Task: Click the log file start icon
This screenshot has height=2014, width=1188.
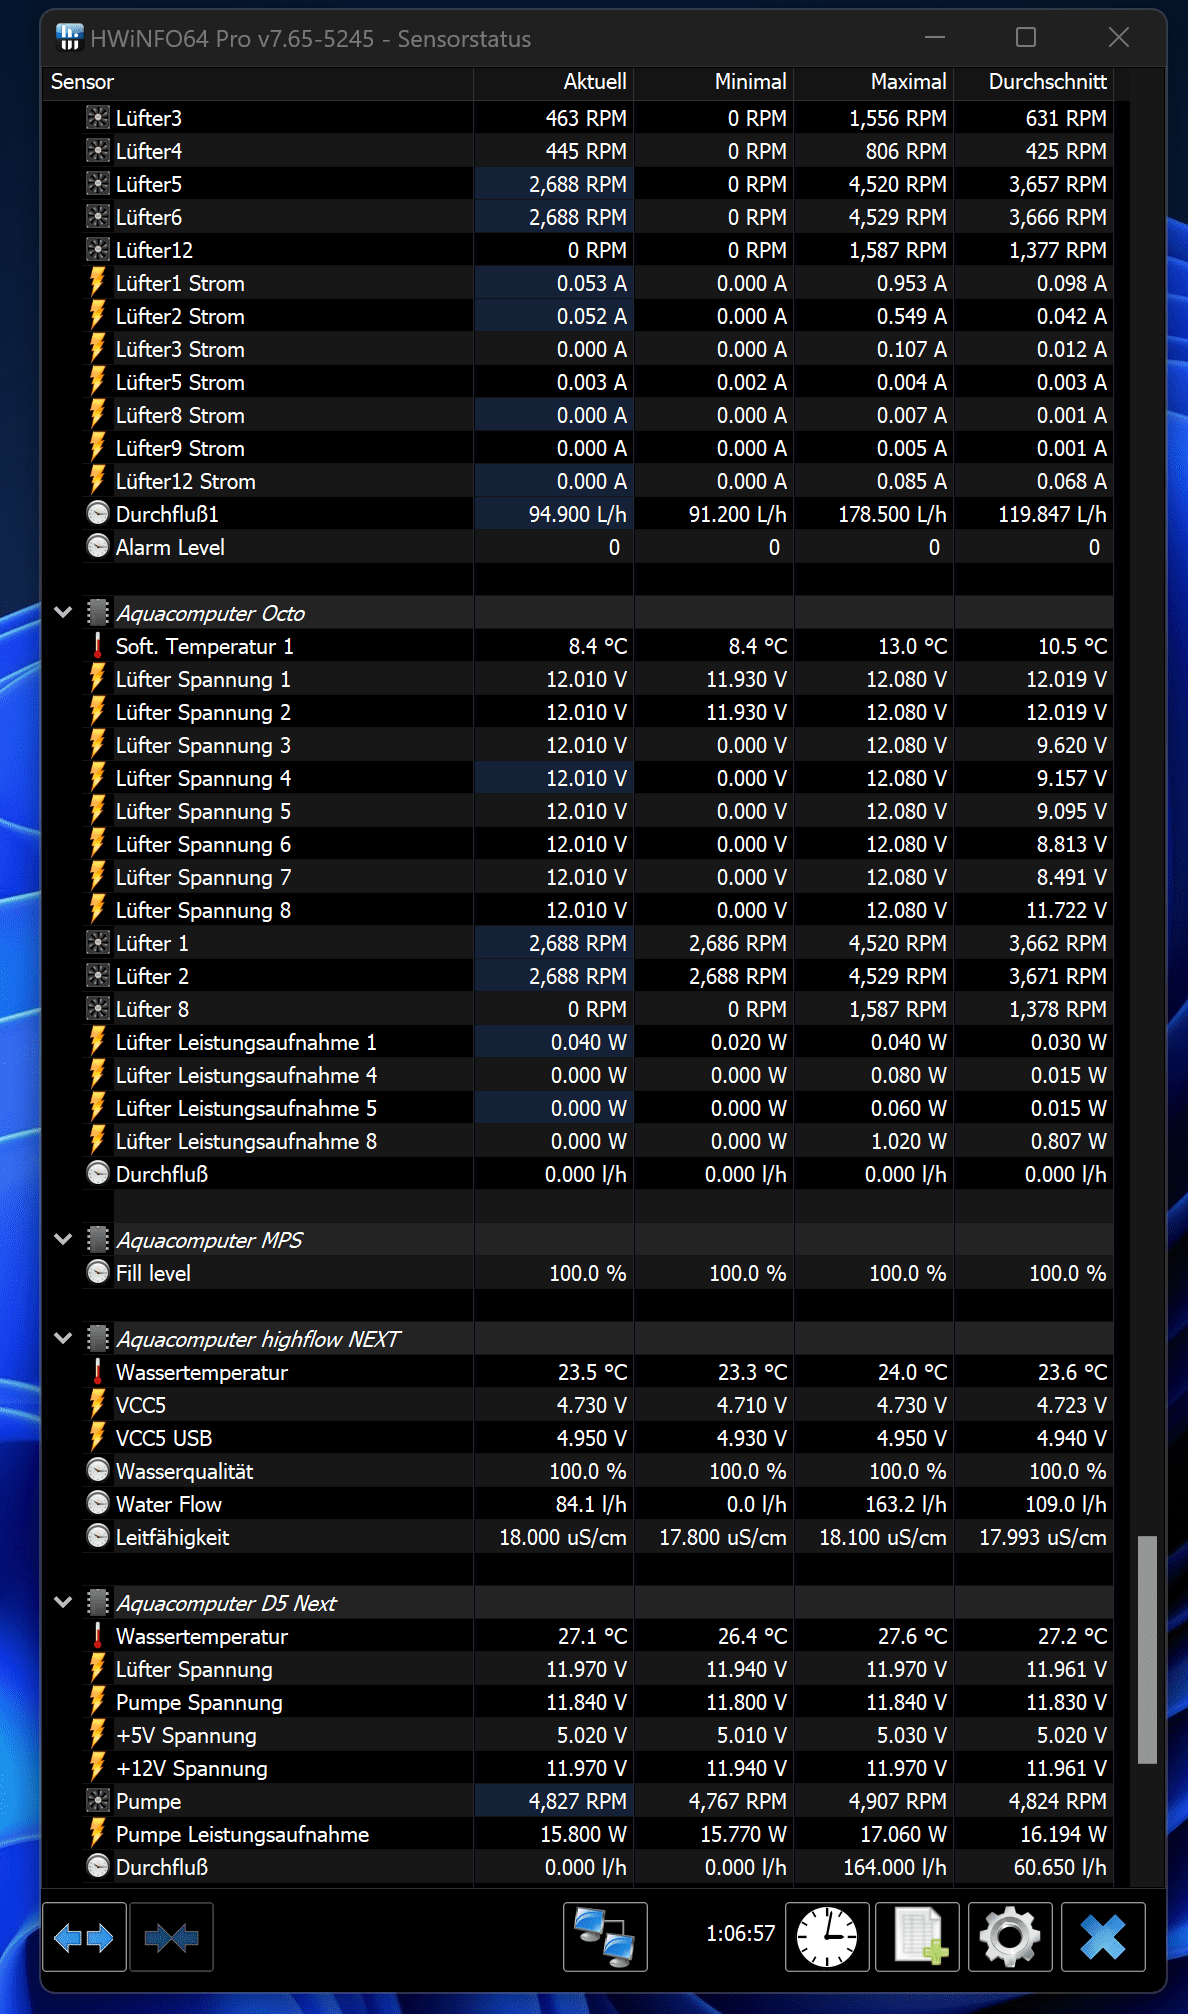Action: pos(917,1938)
